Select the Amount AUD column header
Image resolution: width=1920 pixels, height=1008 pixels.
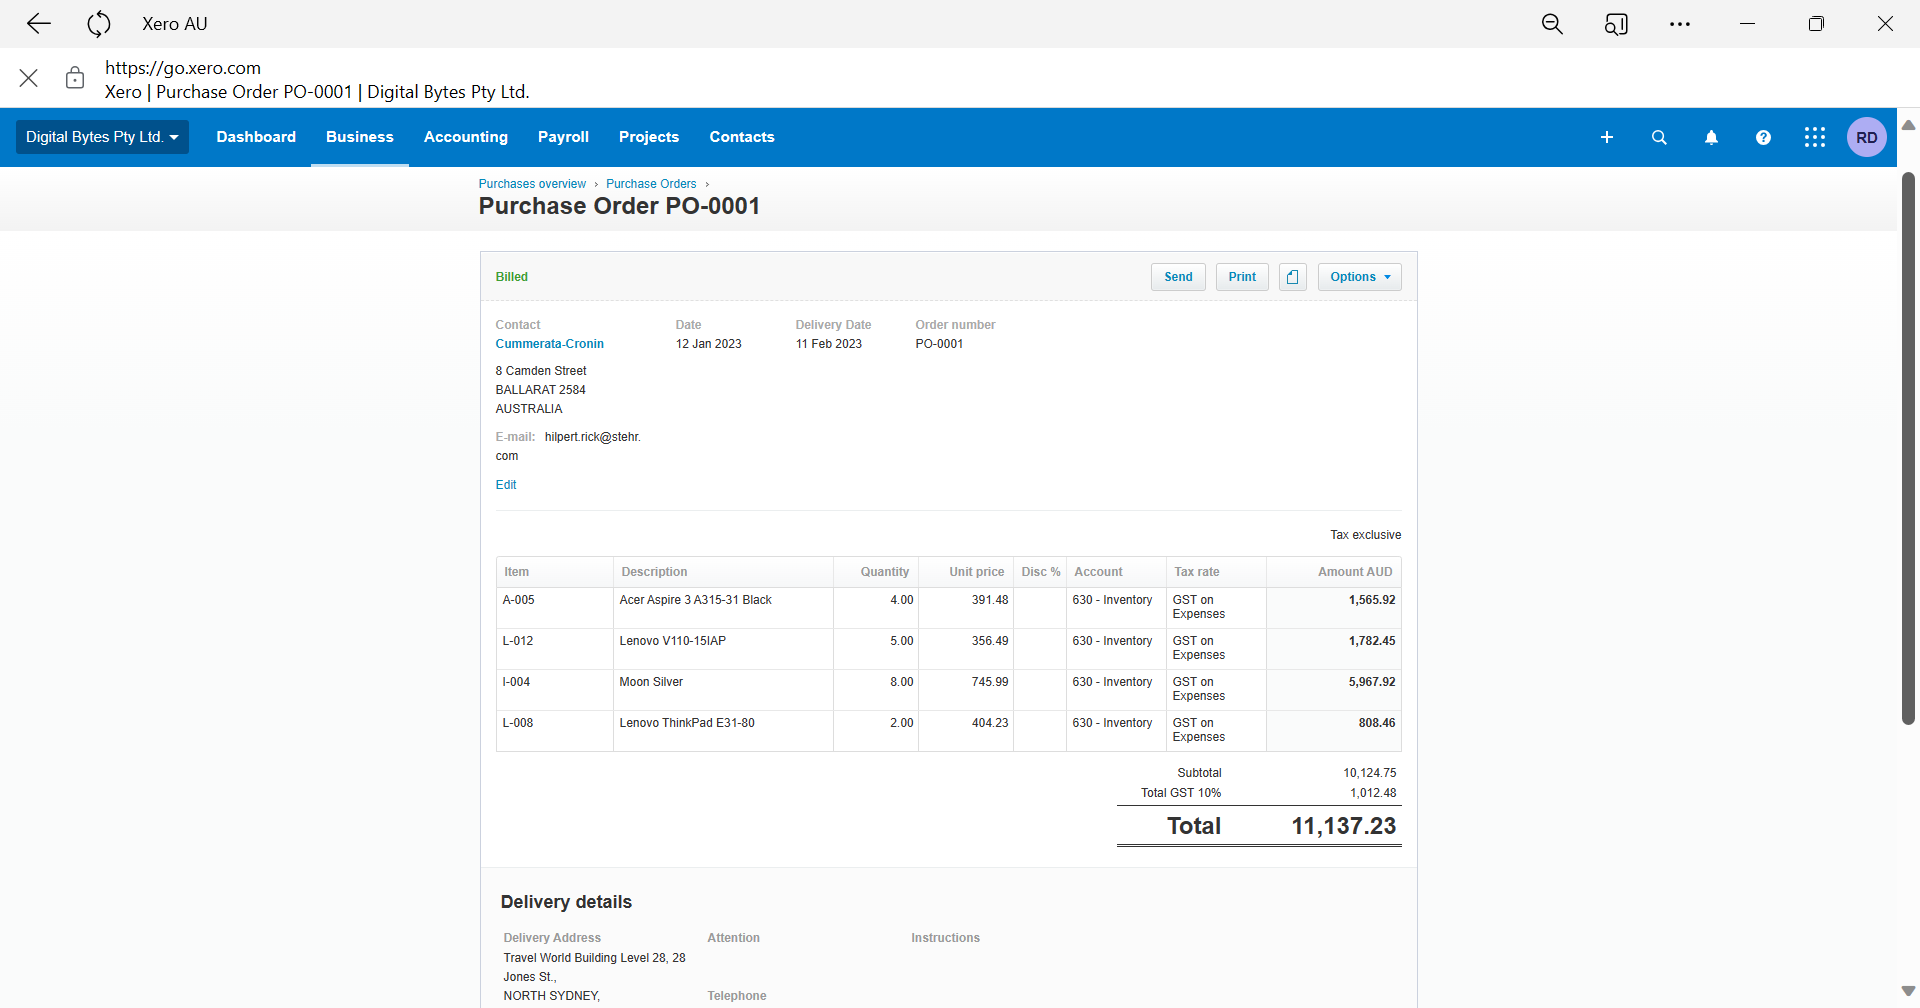[1355, 572]
